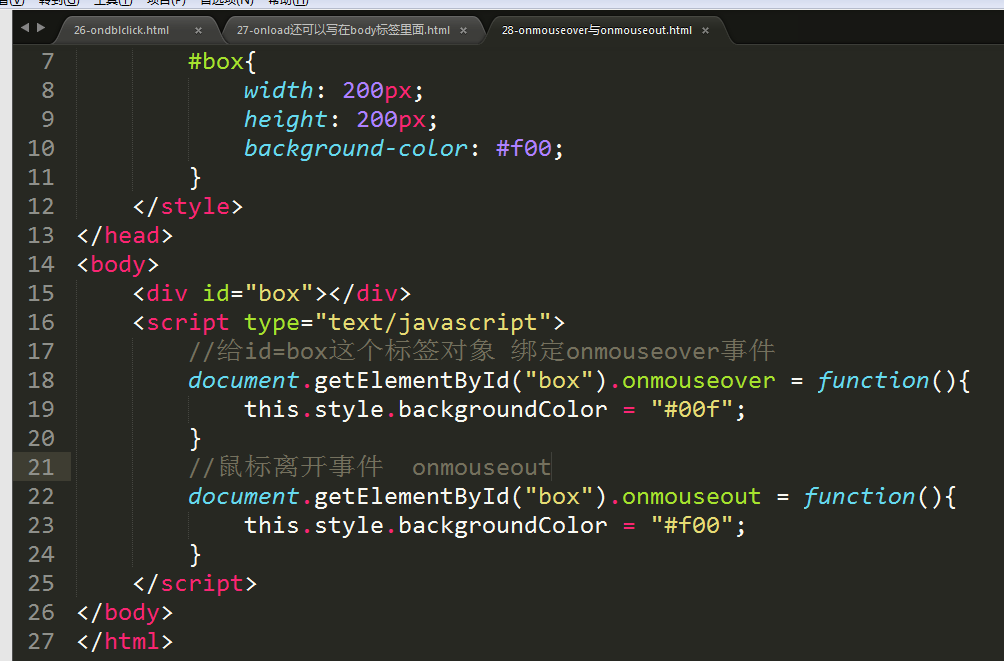
Task: Click the "#00f" string
Action: (692, 409)
